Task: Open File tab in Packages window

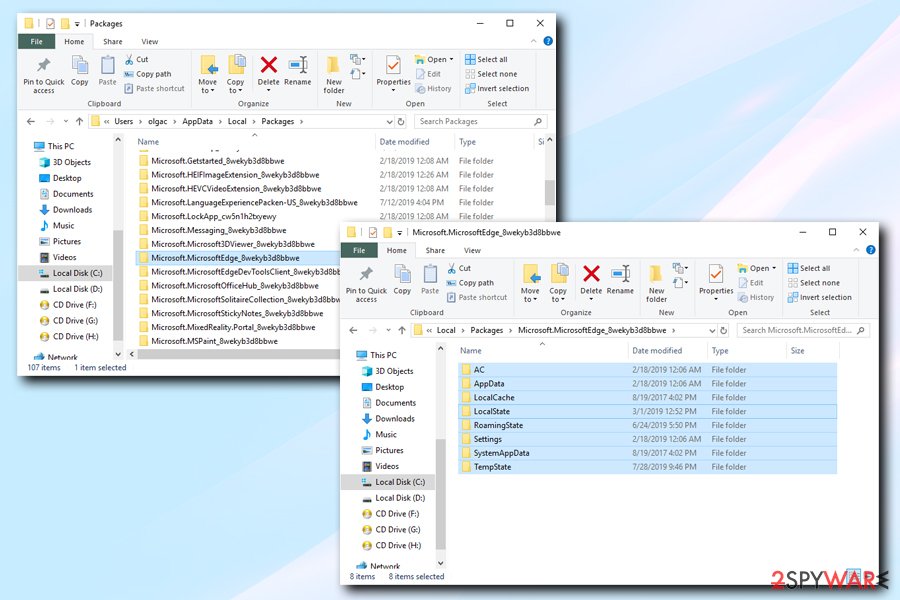Action: coord(37,41)
